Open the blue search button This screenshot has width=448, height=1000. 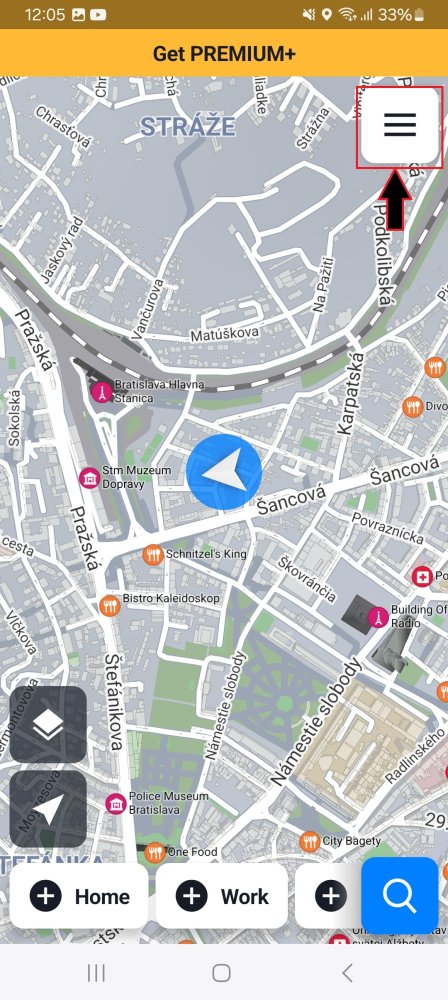399,895
